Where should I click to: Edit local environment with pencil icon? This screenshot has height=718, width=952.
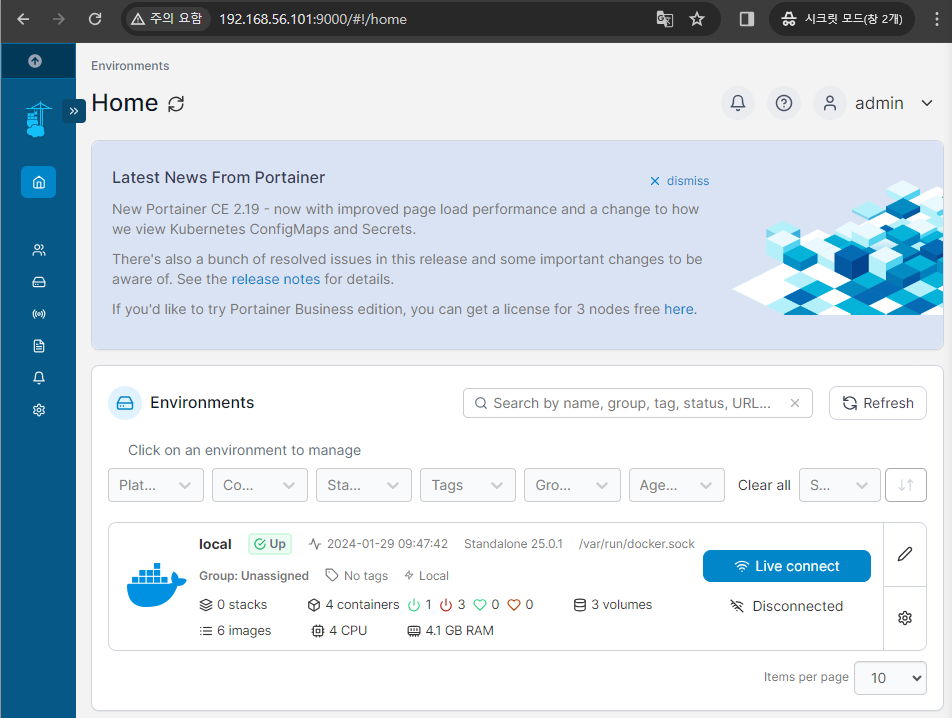click(x=905, y=554)
